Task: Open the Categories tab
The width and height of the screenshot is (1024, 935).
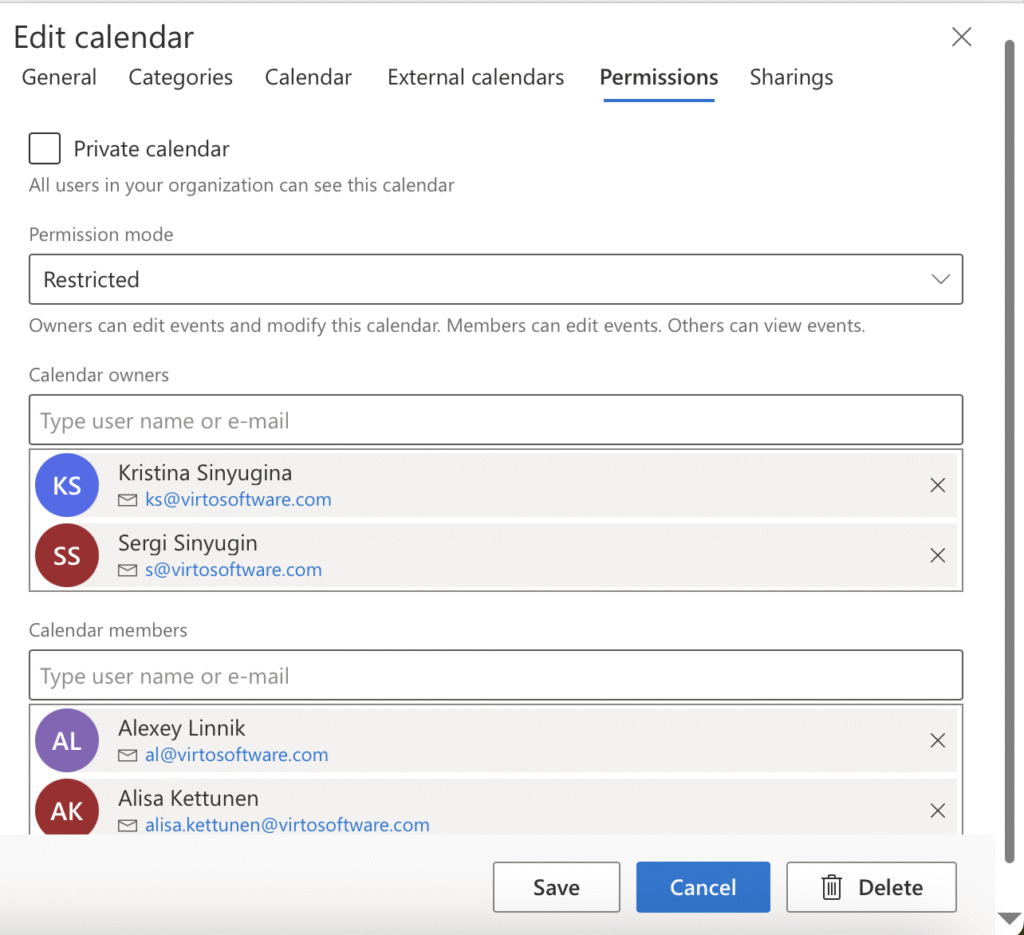Action: pos(180,78)
